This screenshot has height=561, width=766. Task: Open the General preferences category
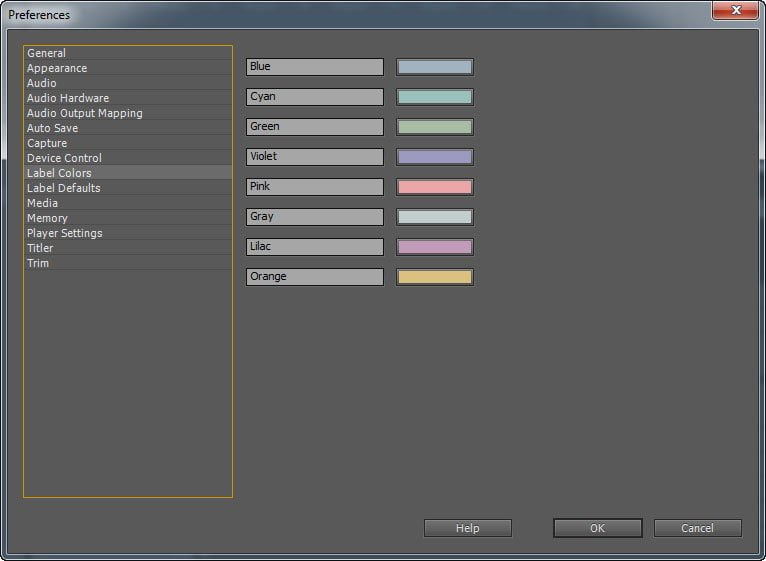tap(128, 53)
